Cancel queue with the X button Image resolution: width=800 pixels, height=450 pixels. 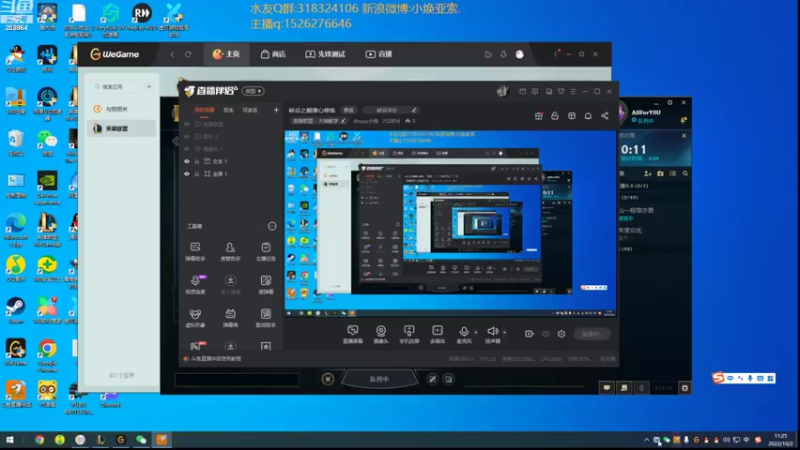[328, 379]
